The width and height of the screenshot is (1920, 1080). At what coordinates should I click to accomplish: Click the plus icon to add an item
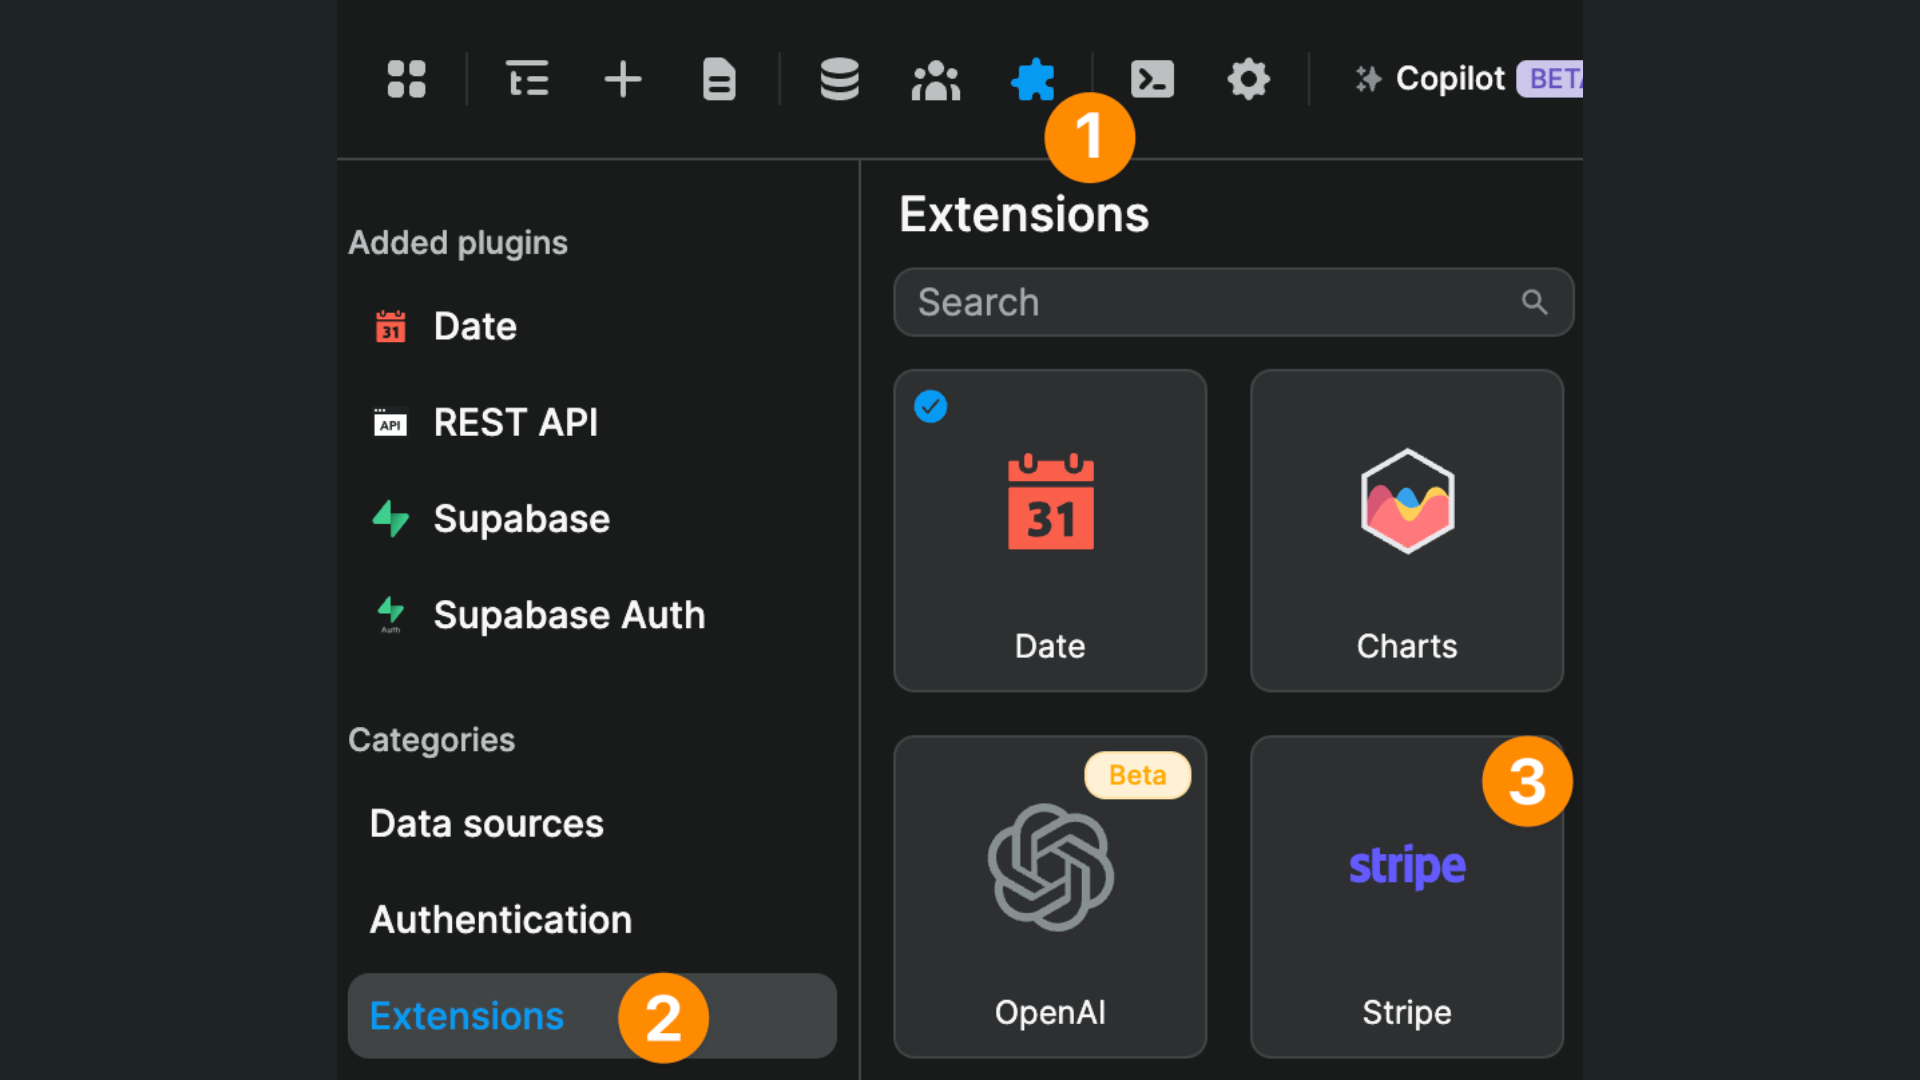[622, 79]
